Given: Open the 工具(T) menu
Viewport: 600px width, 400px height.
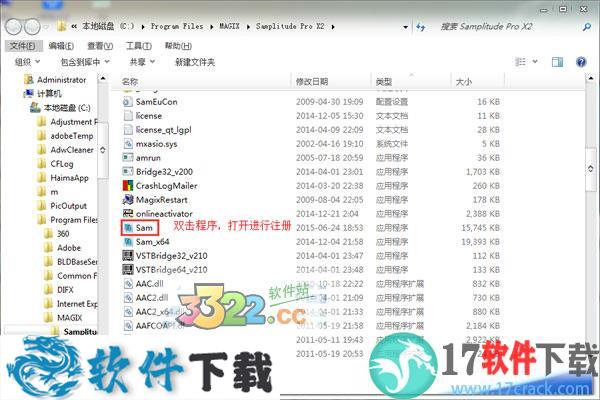Looking at the screenshot, I should coord(139,46).
